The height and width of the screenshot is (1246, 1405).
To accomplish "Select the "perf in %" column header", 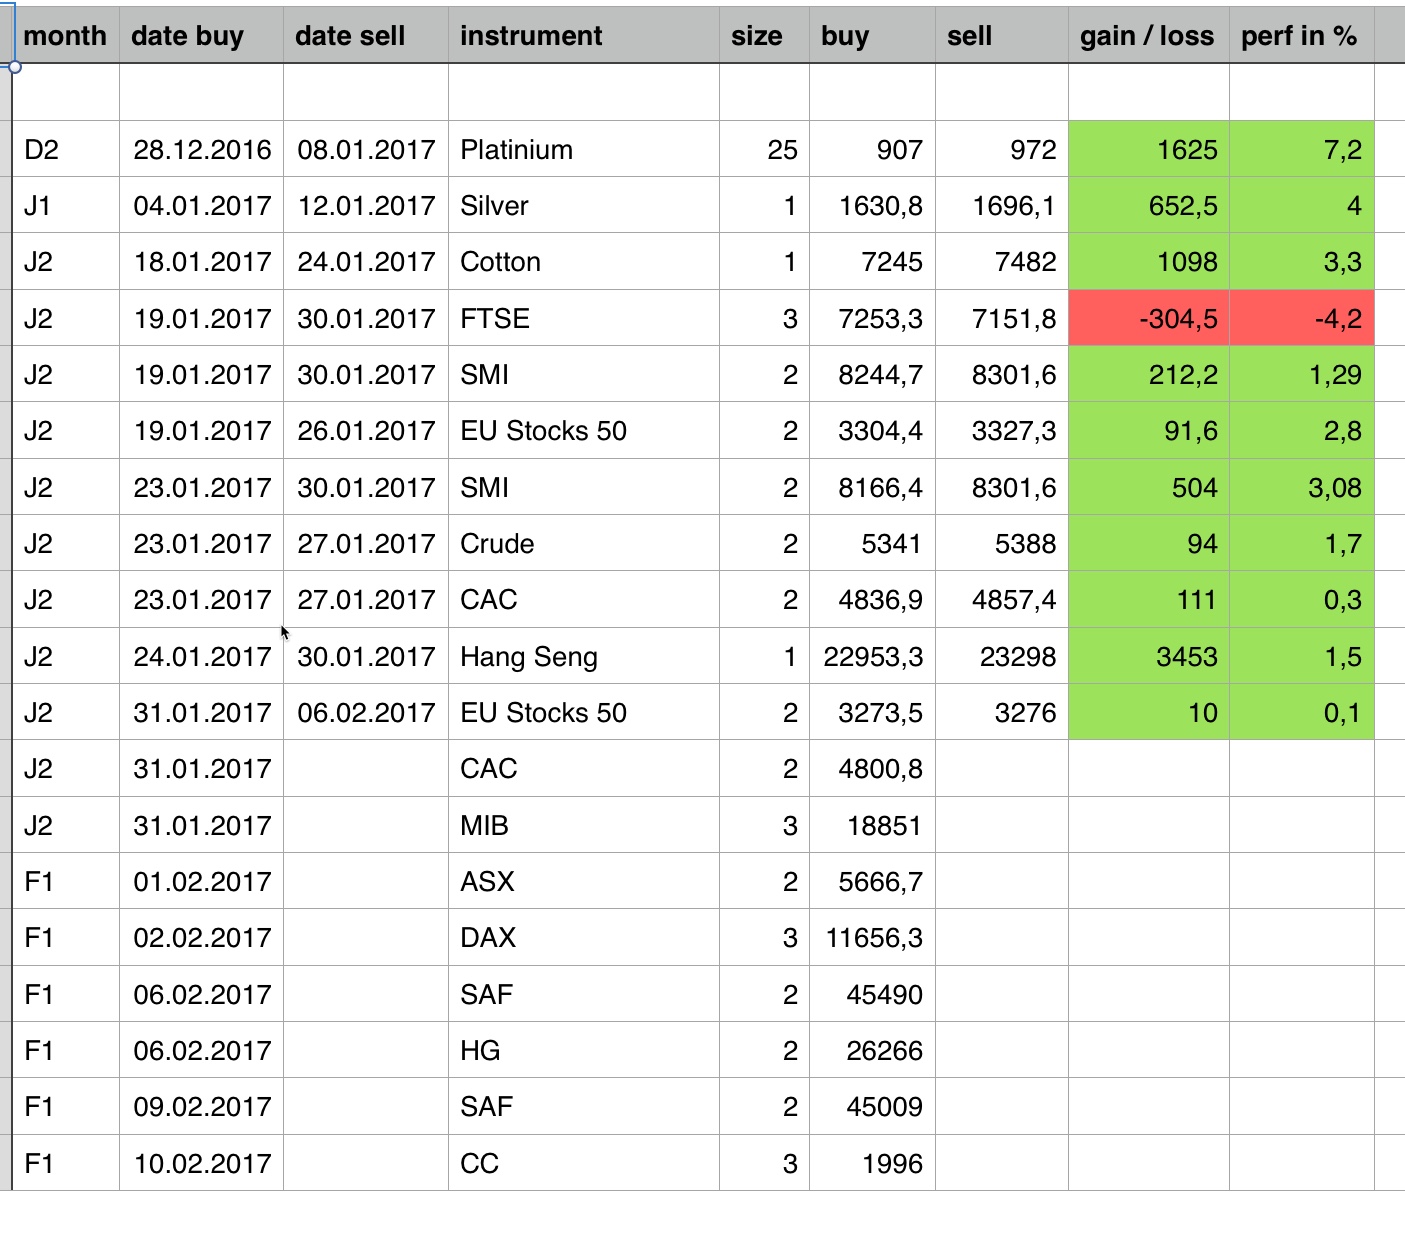I will [x=1298, y=36].
